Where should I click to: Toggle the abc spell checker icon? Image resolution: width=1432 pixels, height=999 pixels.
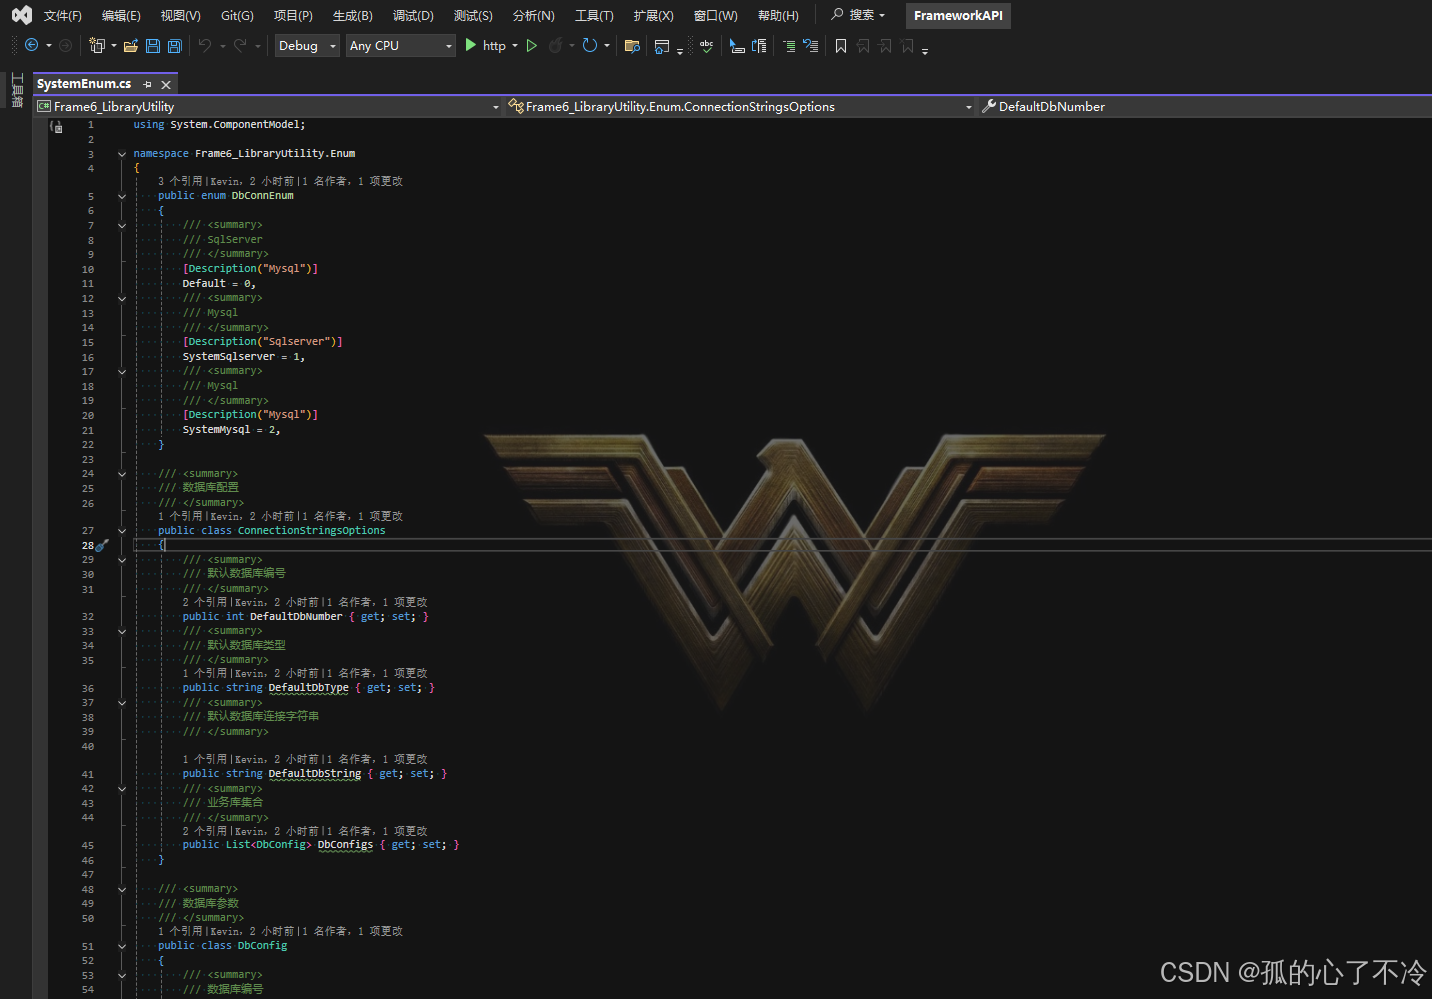click(706, 45)
